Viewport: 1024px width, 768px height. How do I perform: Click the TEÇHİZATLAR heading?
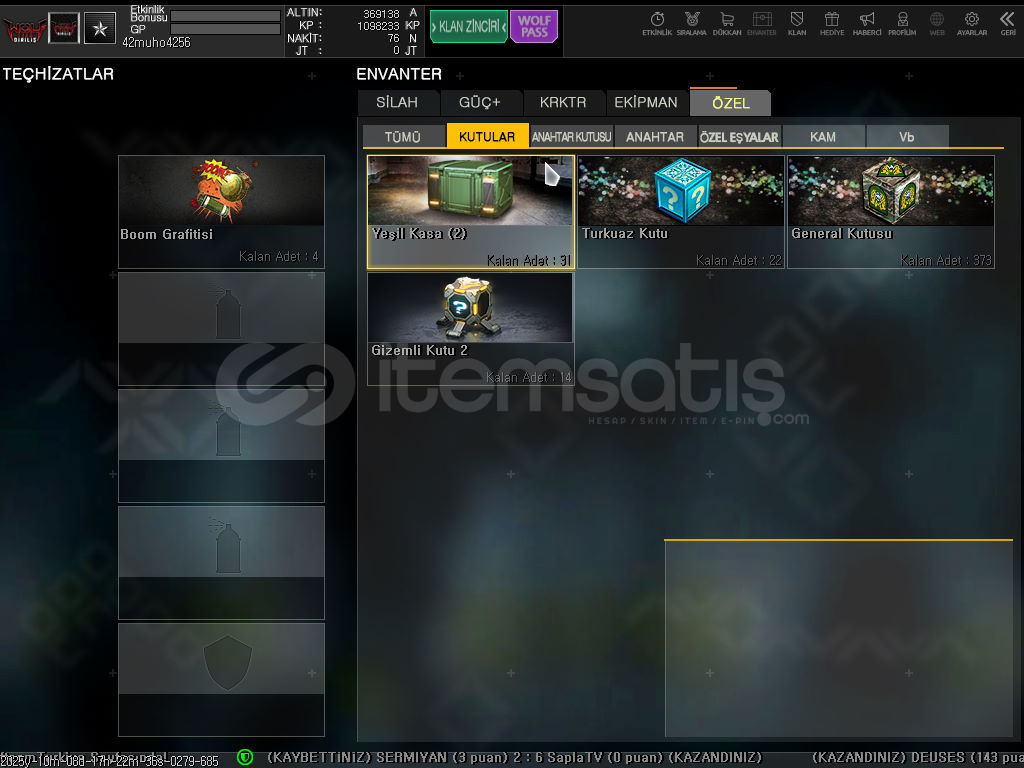(58, 74)
